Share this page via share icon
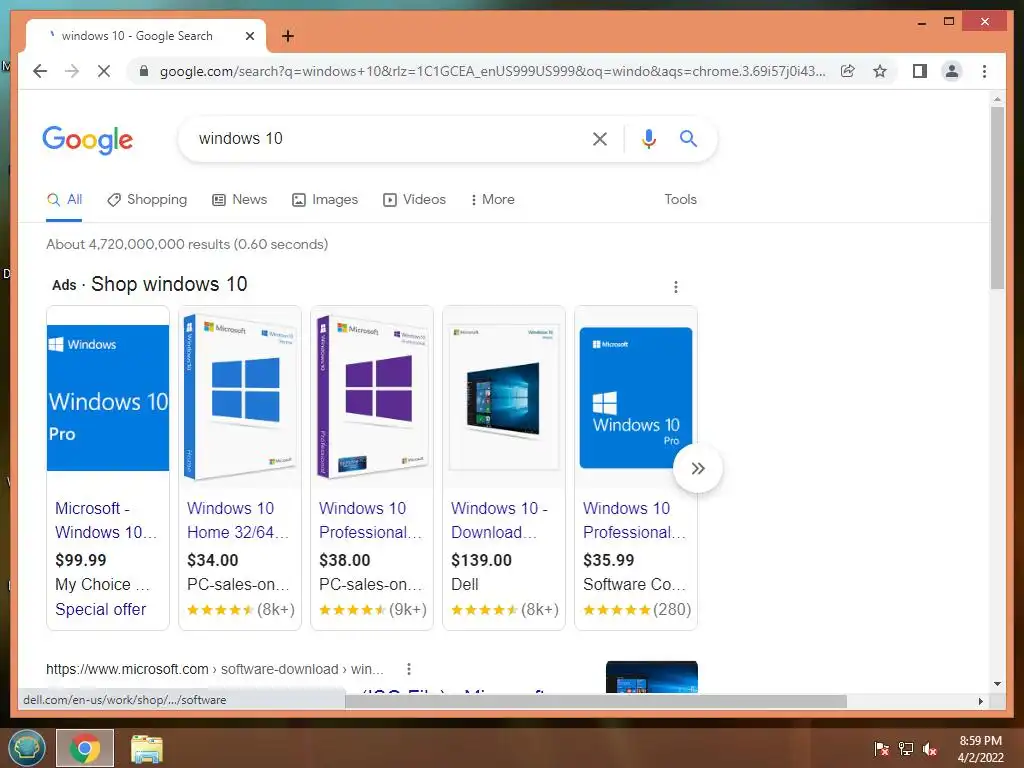Image resolution: width=1024 pixels, height=768 pixels. click(848, 71)
